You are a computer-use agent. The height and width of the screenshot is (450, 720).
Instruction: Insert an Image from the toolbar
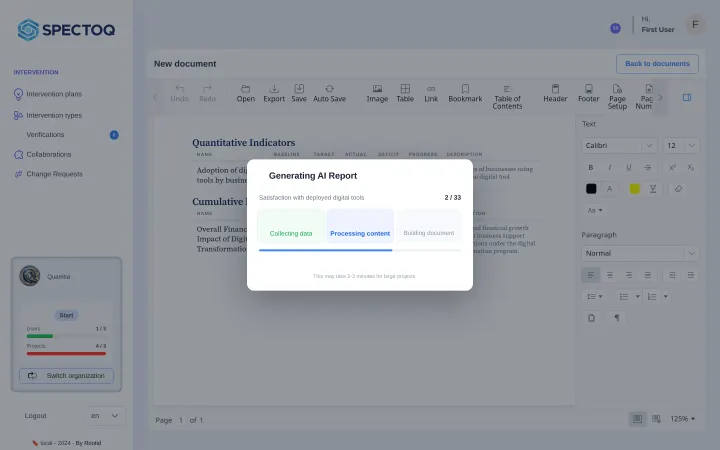pyautogui.click(x=377, y=93)
